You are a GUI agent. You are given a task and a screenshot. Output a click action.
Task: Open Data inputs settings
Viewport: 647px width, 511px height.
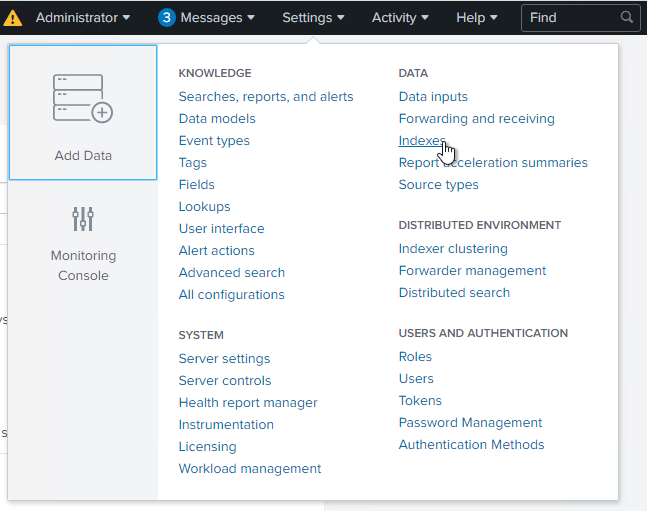tap(433, 97)
